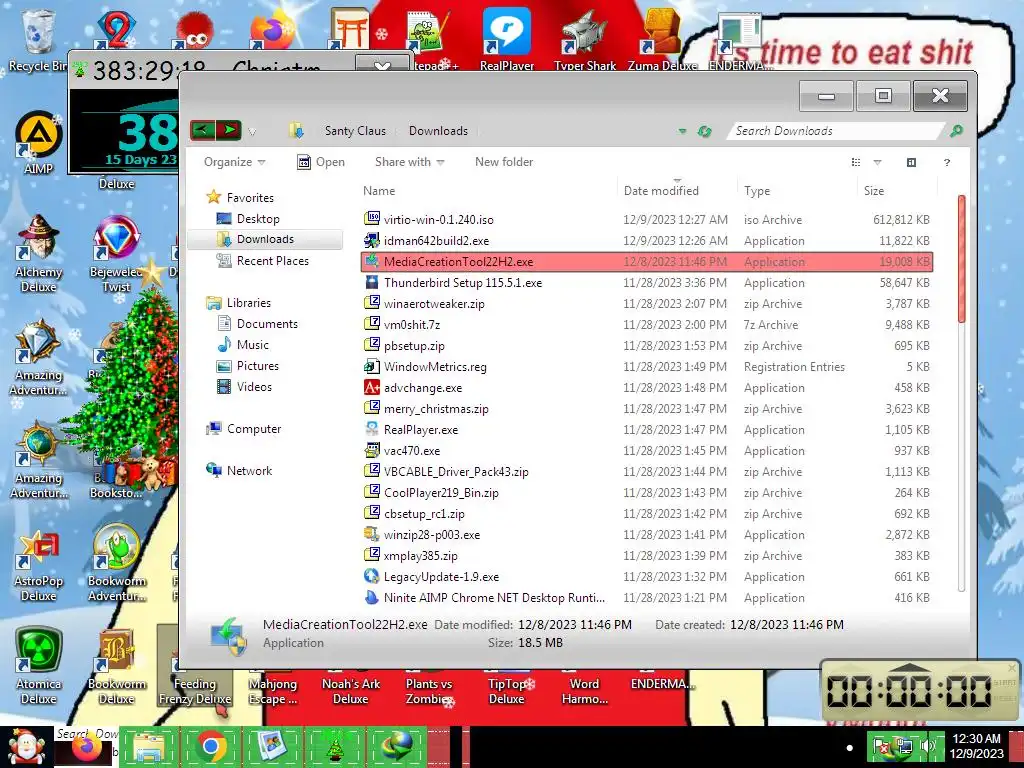The height and width of the screenshot is (768, 1024).
Task: Click the LegacyUpdate-1.9.exe file icon
Action: (372, 576)
